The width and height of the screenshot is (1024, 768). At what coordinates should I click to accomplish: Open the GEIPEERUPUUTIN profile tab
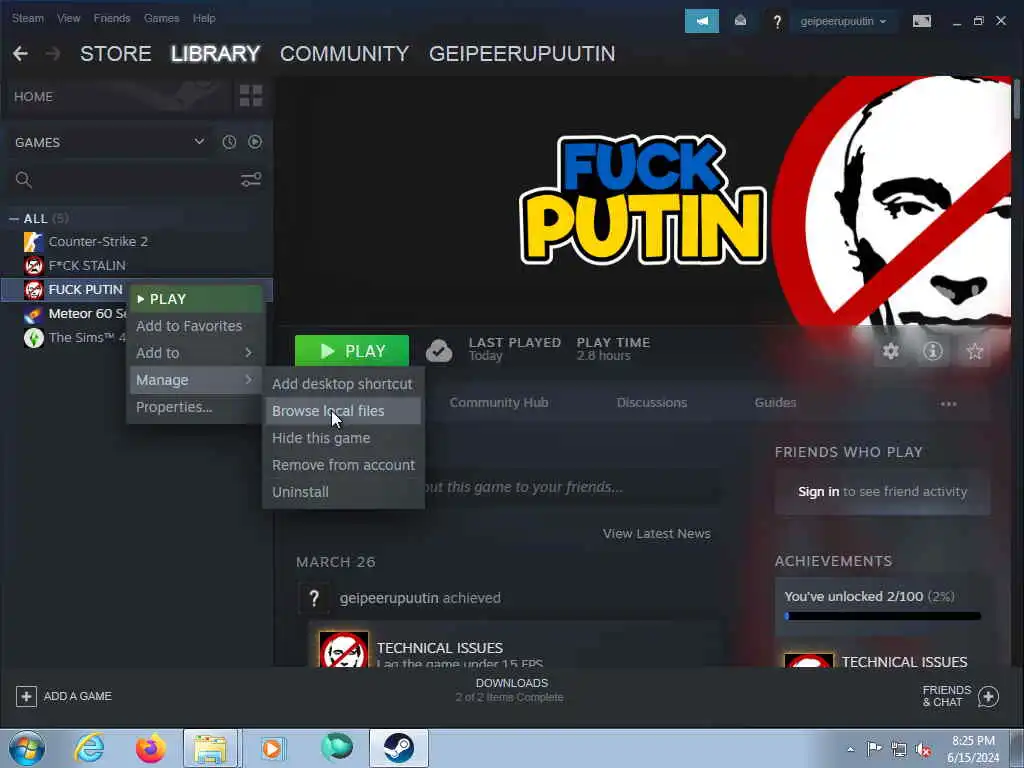pyautogui.click(x=522, y=54)
